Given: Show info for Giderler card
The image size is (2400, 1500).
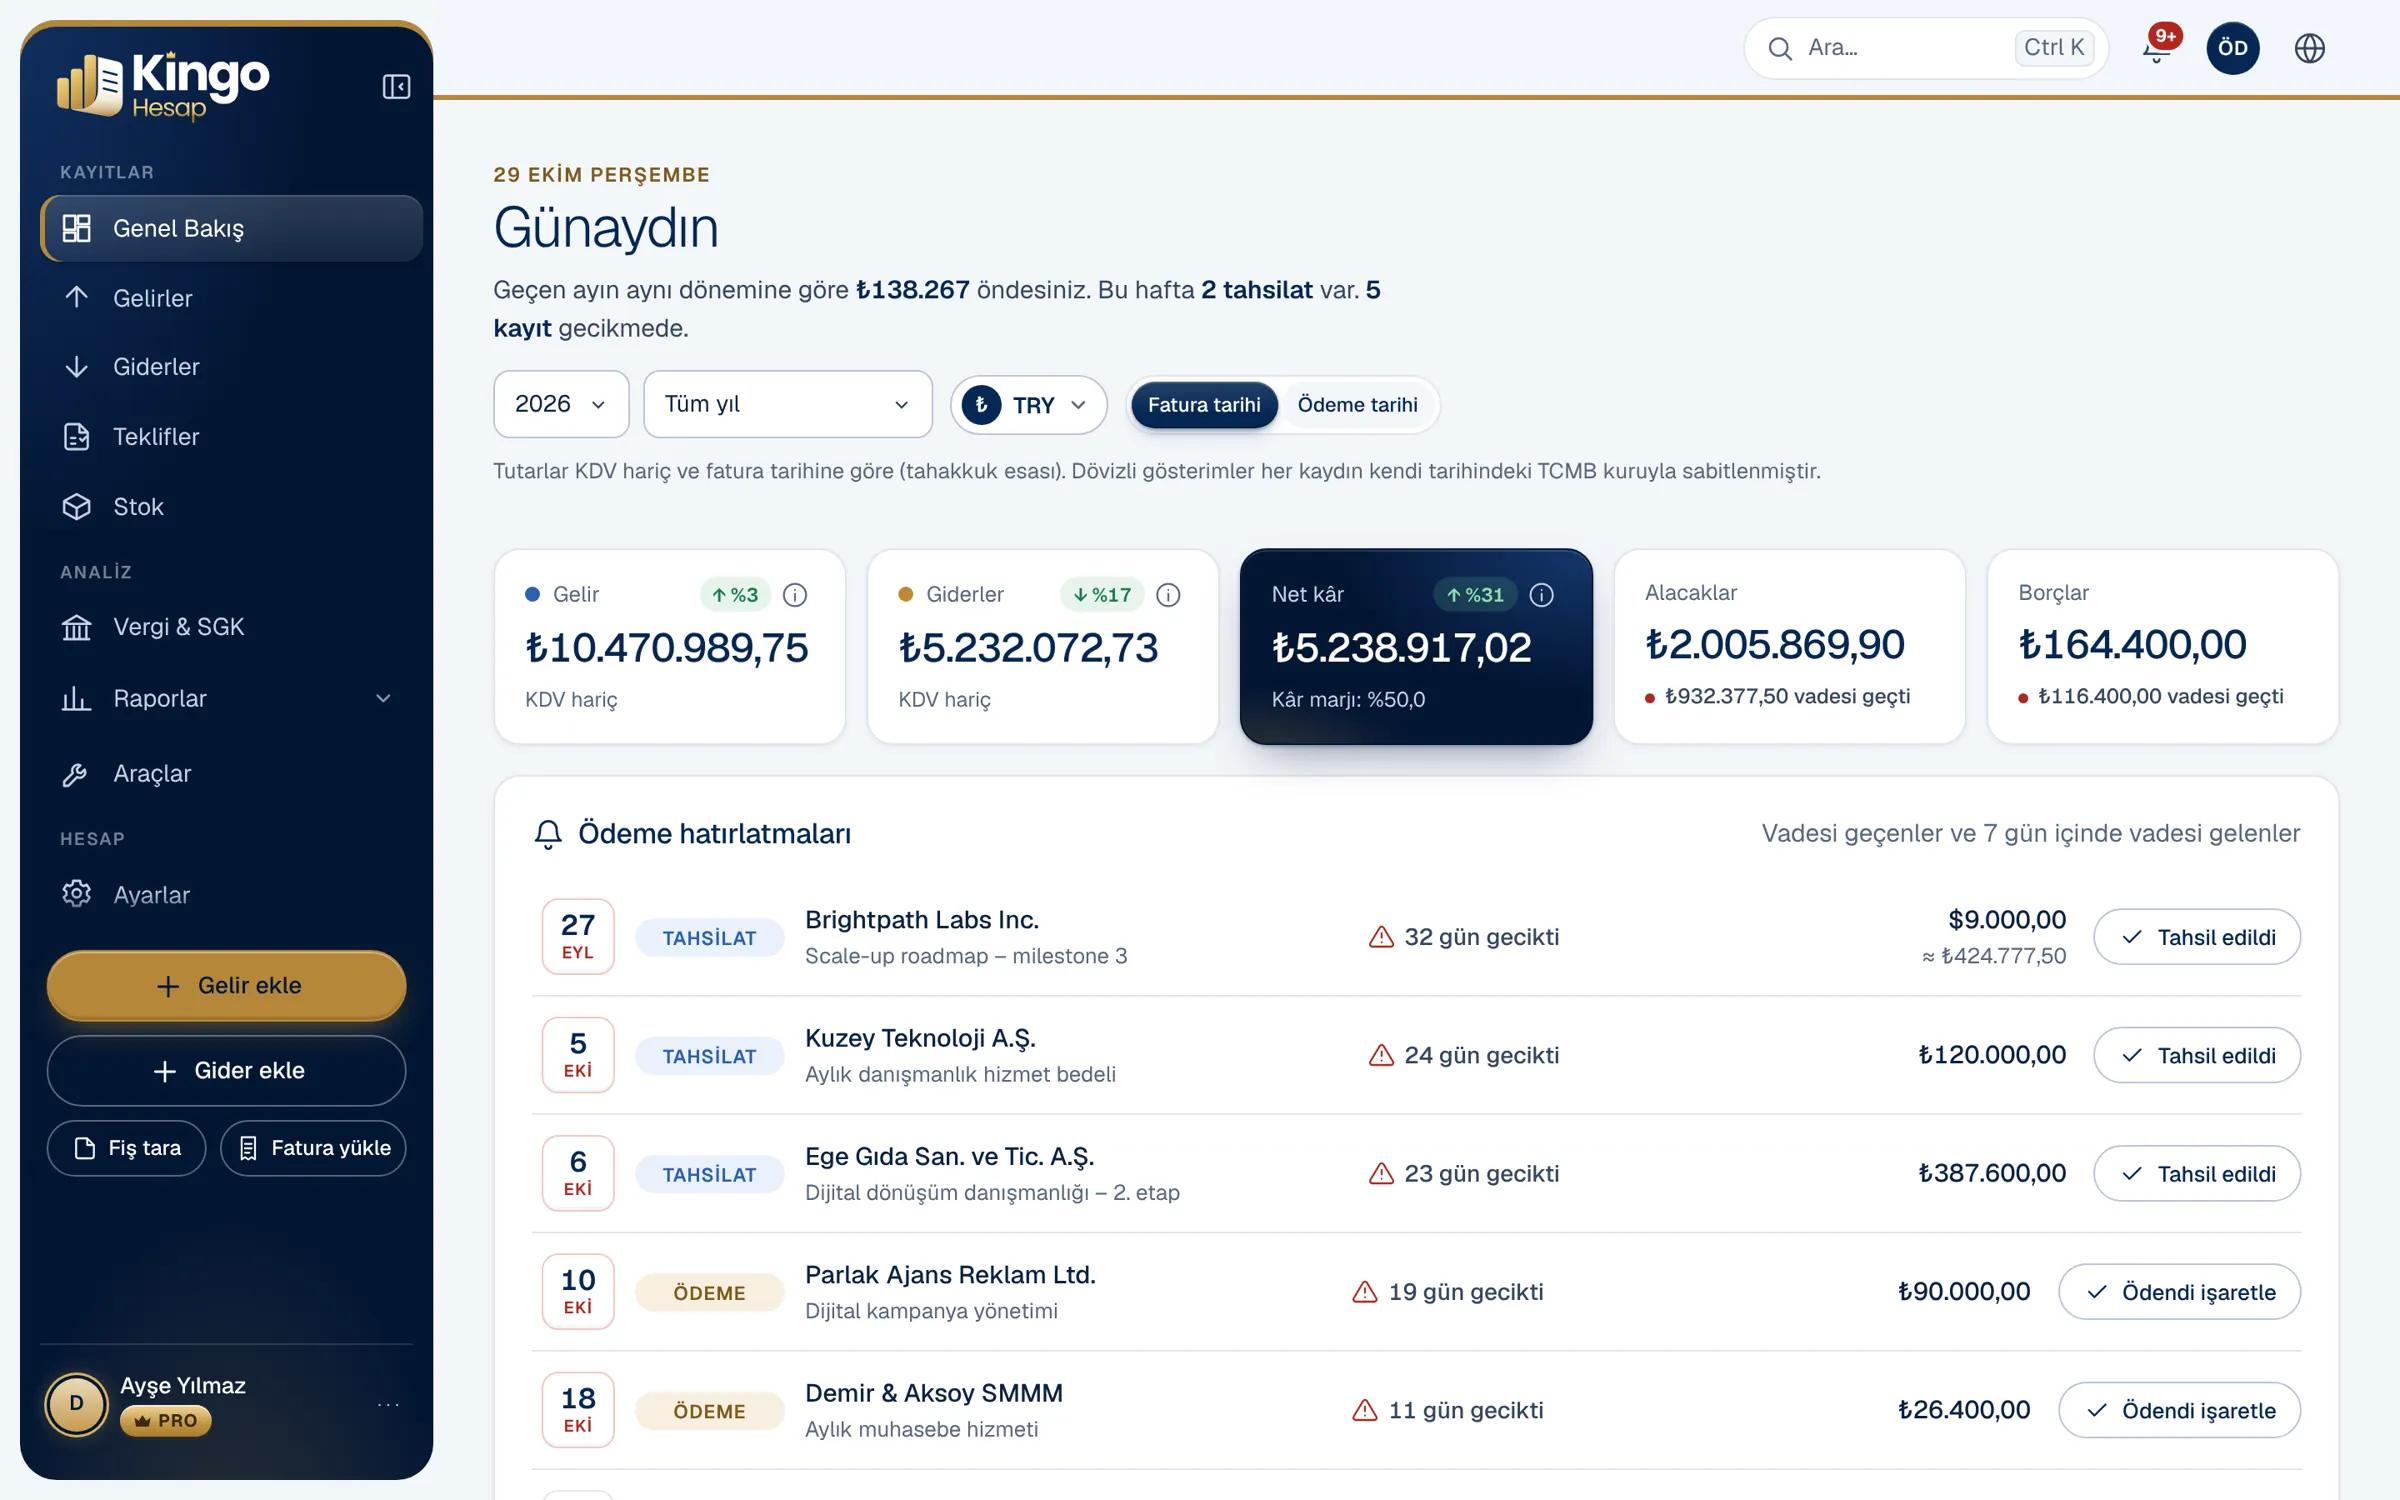Looking at the screenshot, I should pos(1168,595).
